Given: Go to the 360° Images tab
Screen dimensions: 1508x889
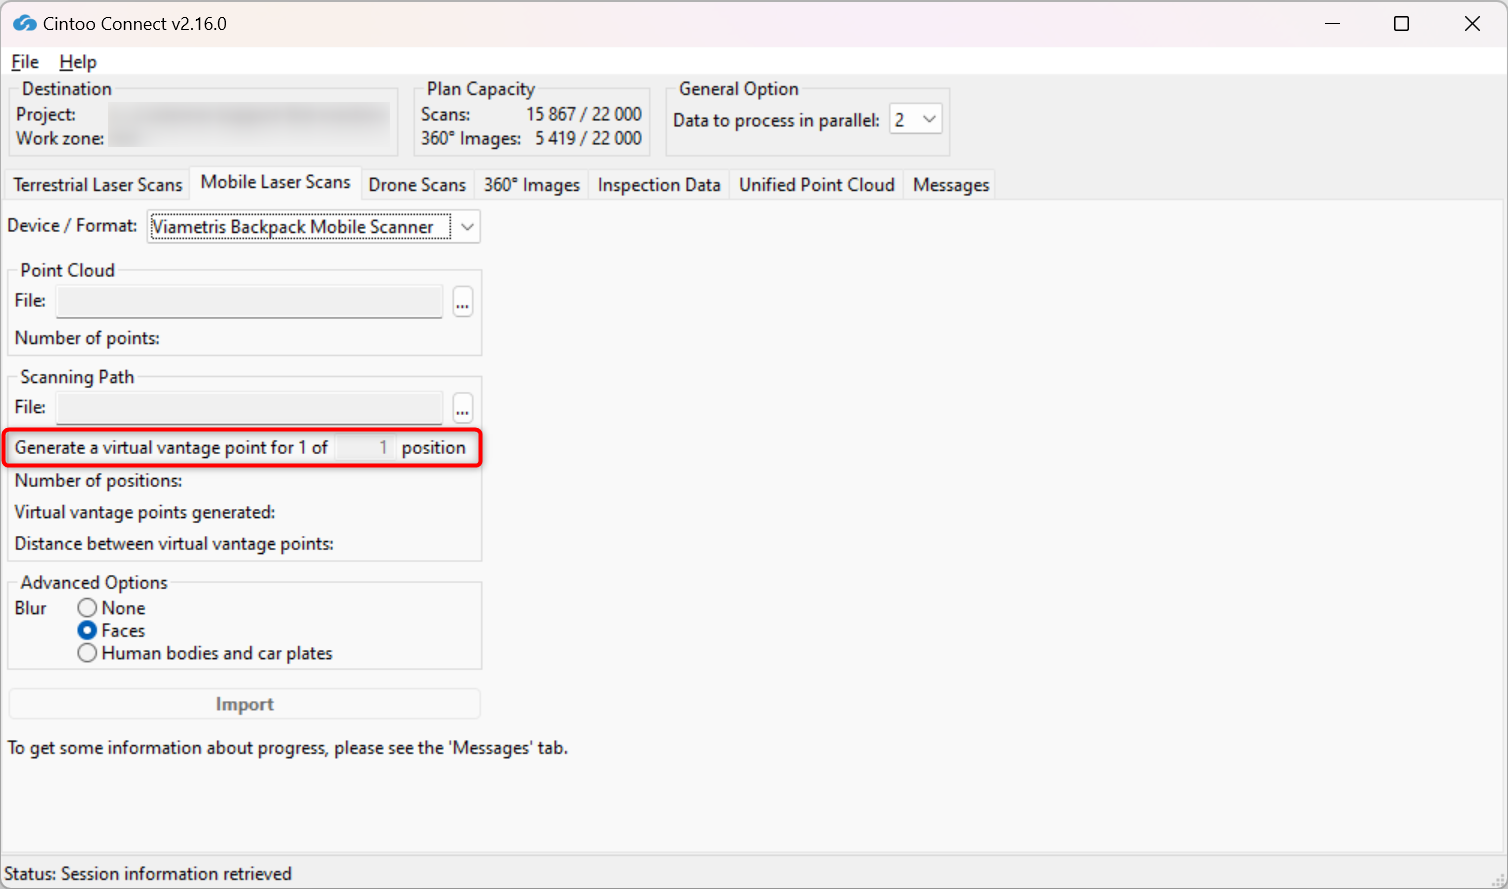Looking at the screenshot, I should pos(532,185).
